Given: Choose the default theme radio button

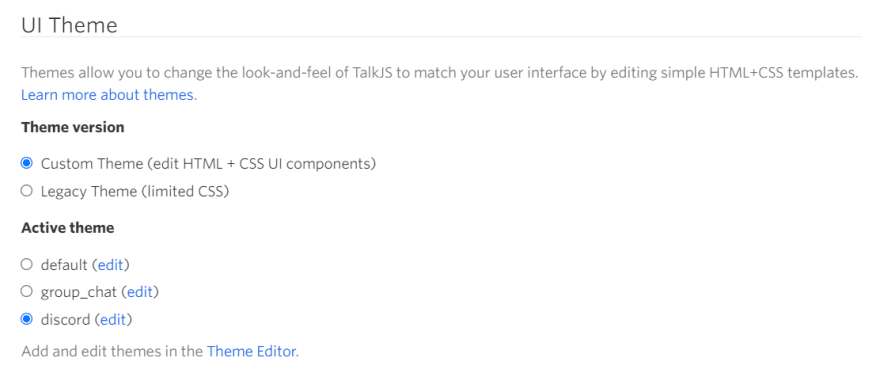Looking at the screenshot, I should pos(26,264).
